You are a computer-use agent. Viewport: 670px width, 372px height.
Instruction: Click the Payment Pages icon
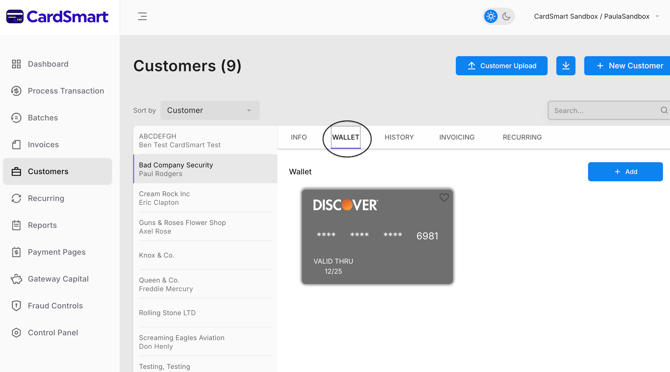16,252
